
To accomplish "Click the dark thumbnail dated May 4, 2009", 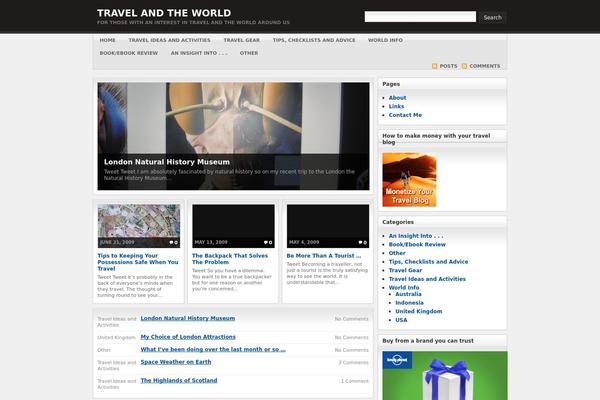I will coord(328,226).
